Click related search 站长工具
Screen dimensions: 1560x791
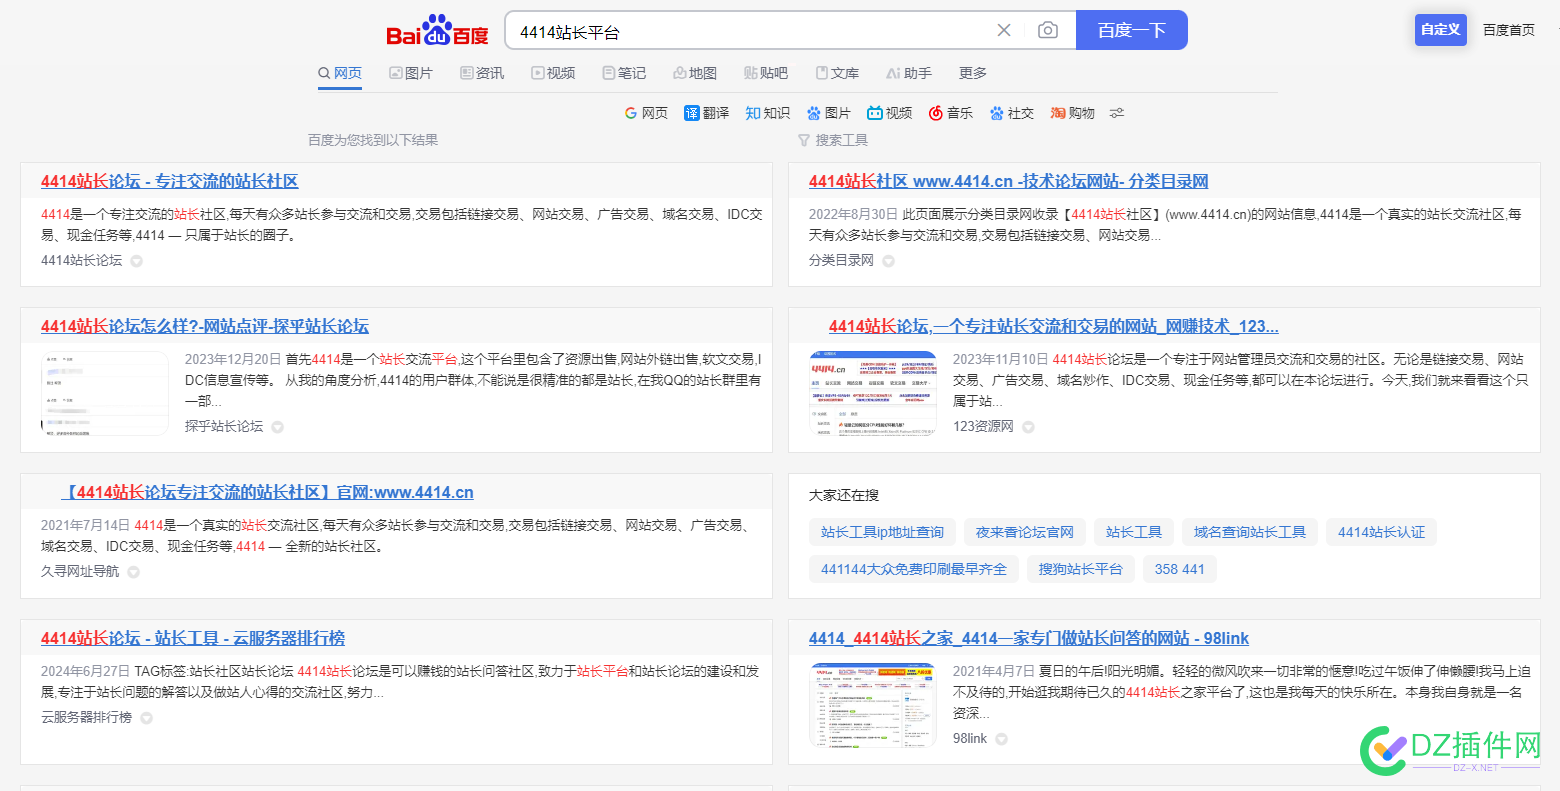pyautogui.click(x=1134, y=532)
